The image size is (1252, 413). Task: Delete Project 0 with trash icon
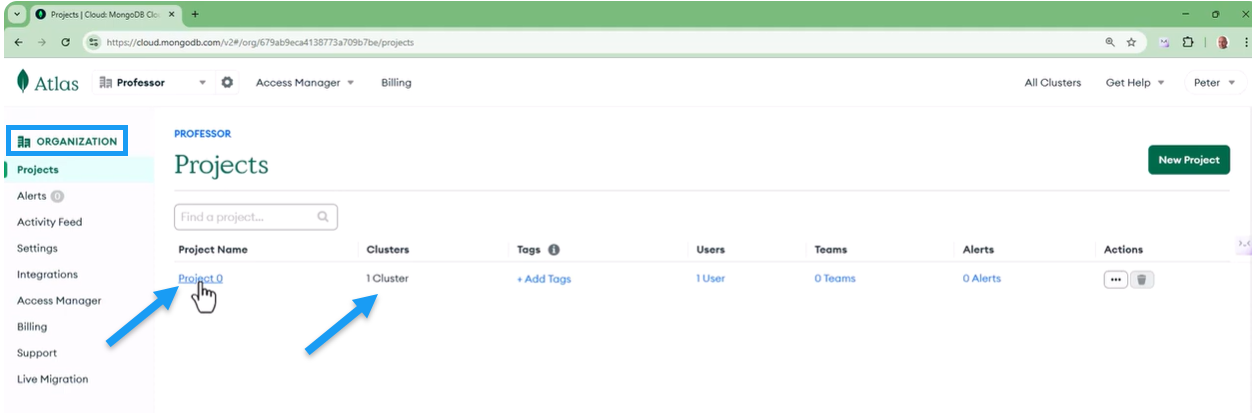point(1143,279)
